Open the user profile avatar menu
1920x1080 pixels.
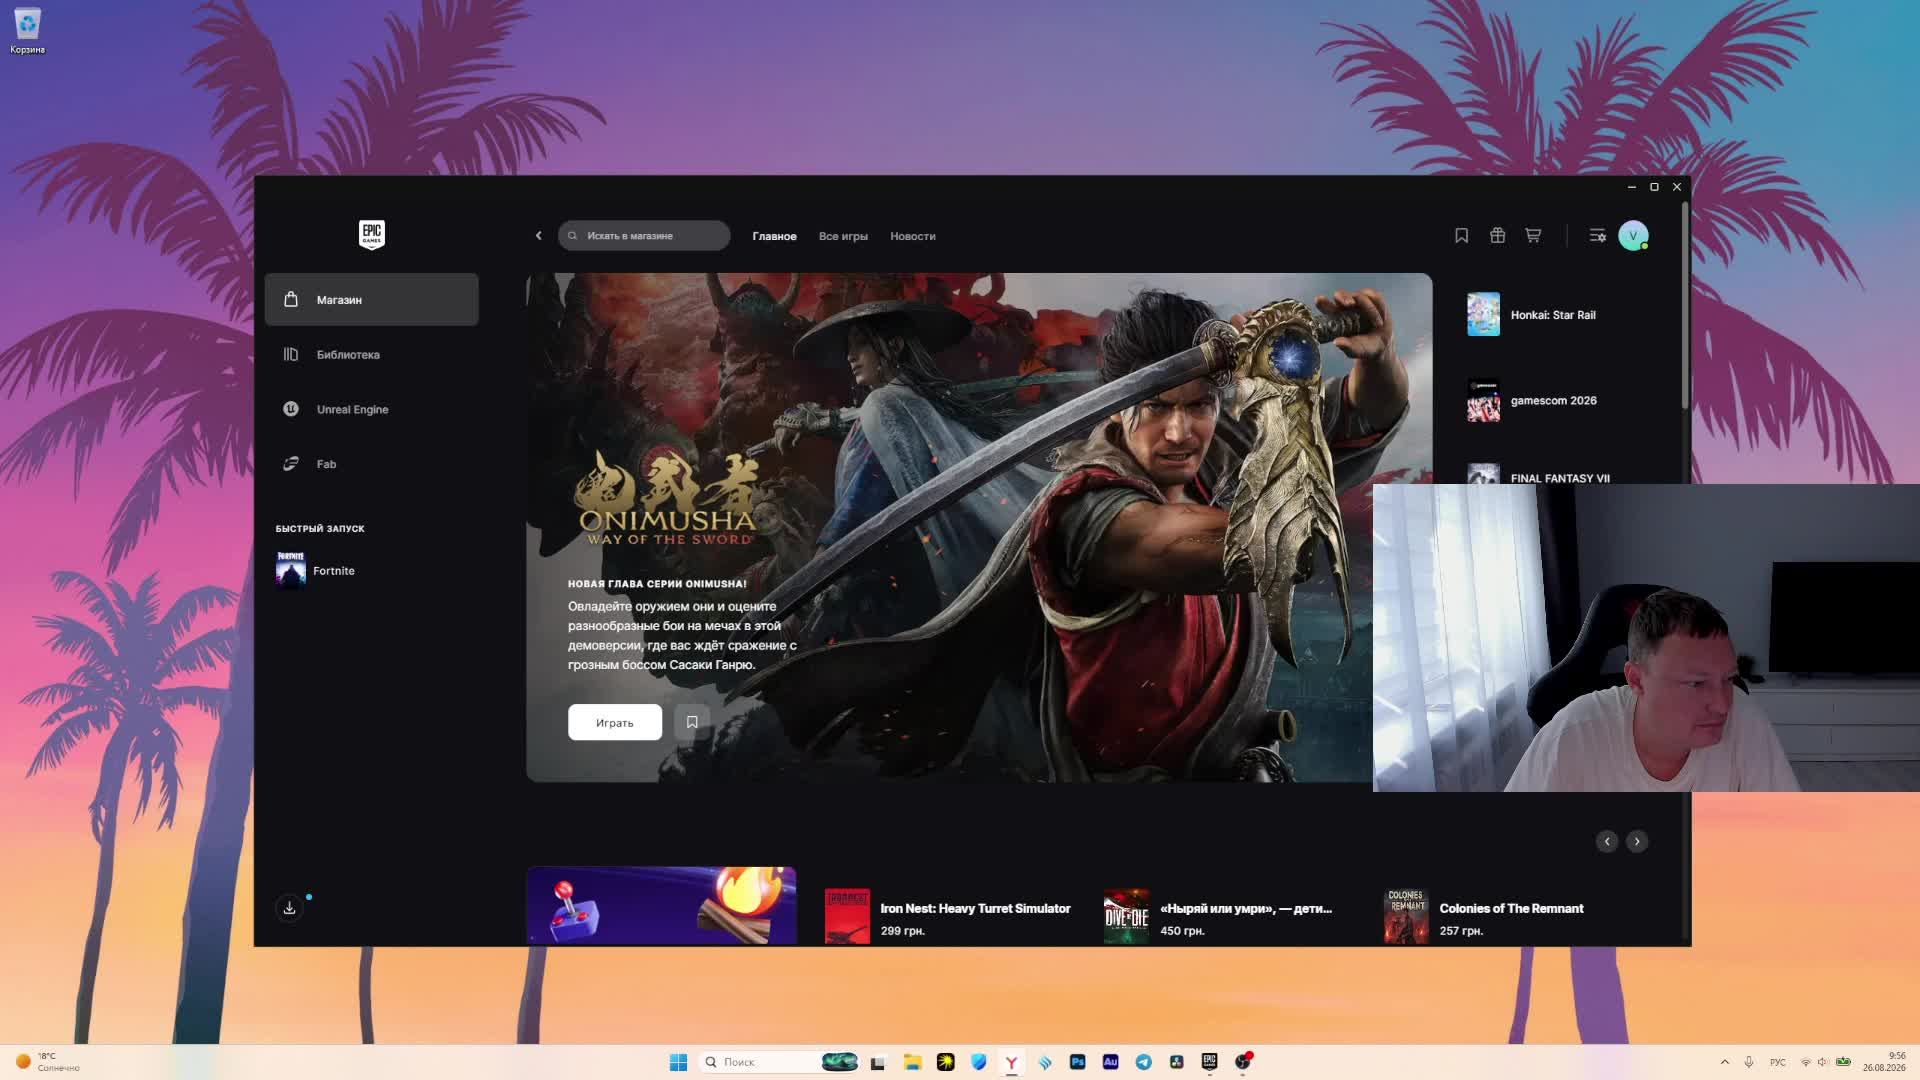(1633, 236)
